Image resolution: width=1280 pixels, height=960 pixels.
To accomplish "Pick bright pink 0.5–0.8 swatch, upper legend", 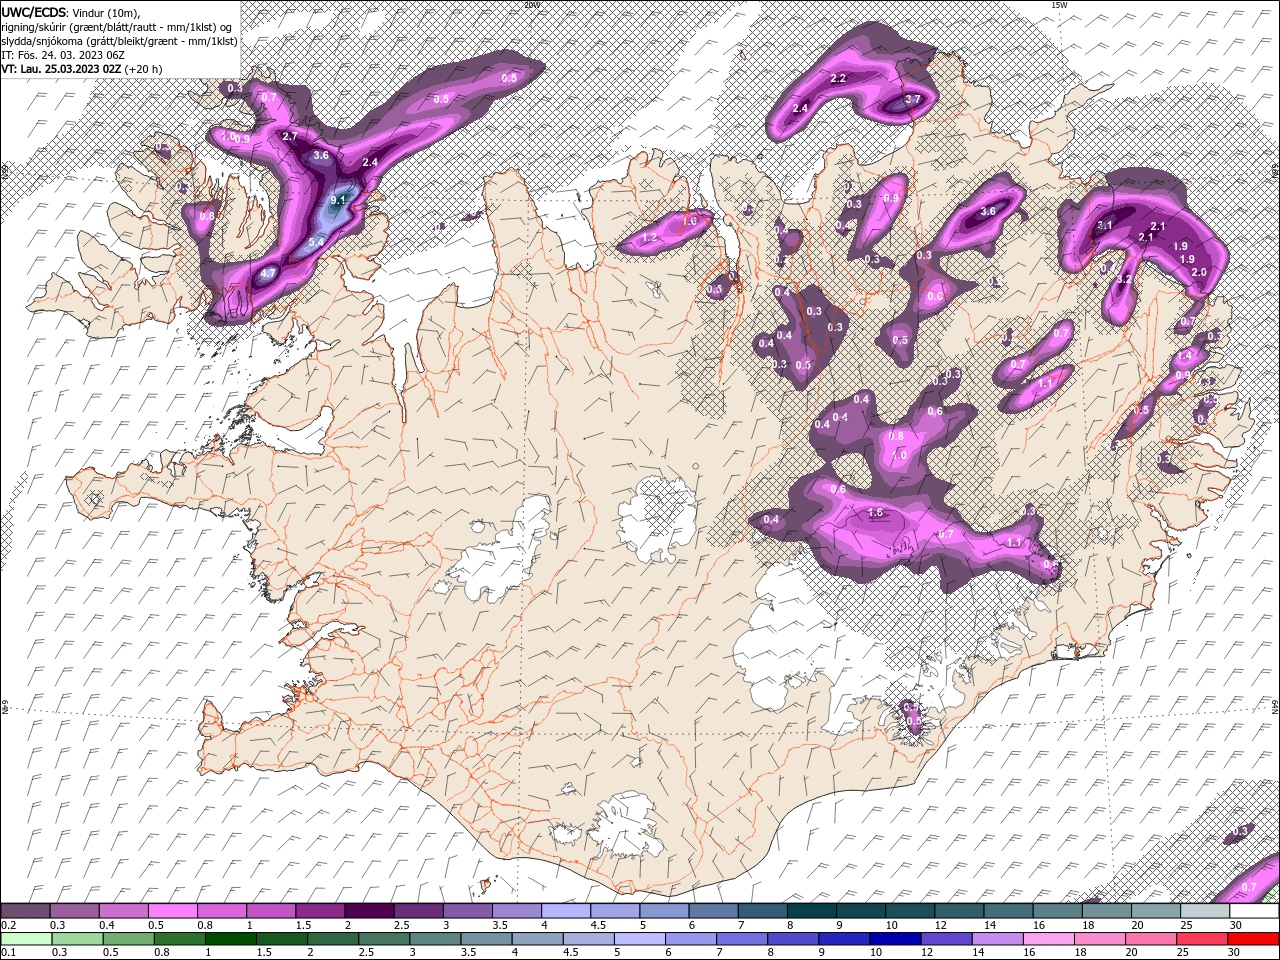I will pyautogui.click(x=173, y=911).
